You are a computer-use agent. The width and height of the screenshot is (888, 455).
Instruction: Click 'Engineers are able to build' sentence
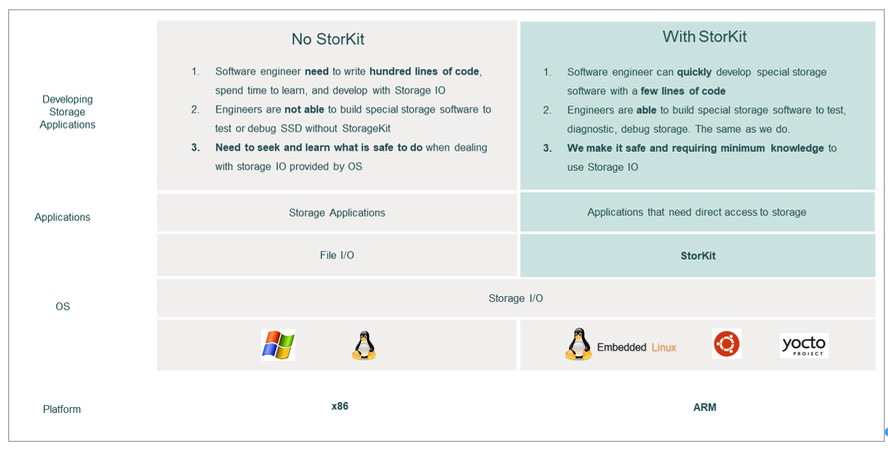tap(707, 120)
